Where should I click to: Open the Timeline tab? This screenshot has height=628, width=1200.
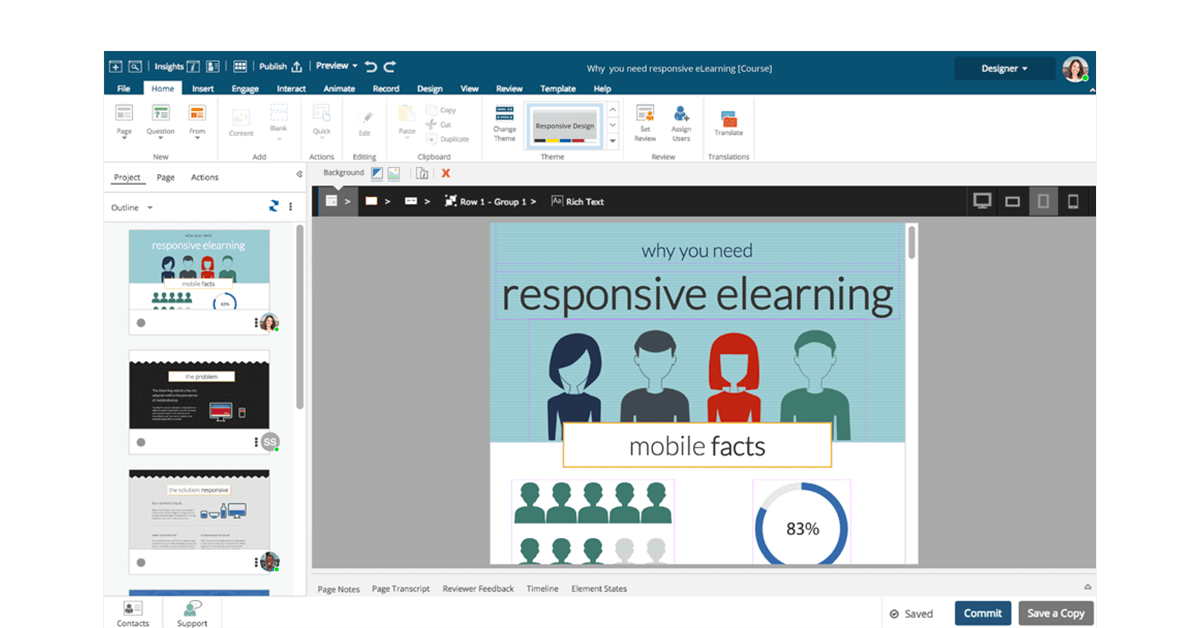point(543,589)
